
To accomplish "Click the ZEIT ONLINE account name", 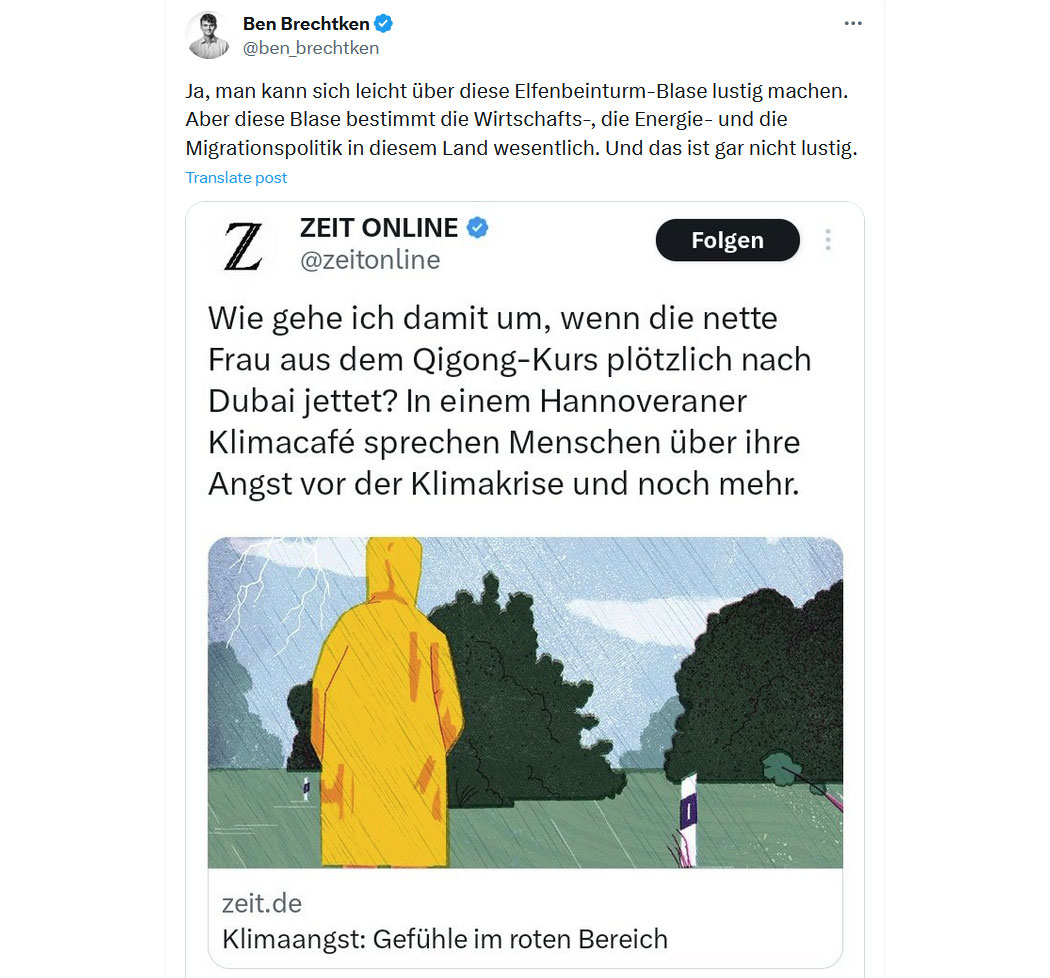I will [x=379, y=228].
